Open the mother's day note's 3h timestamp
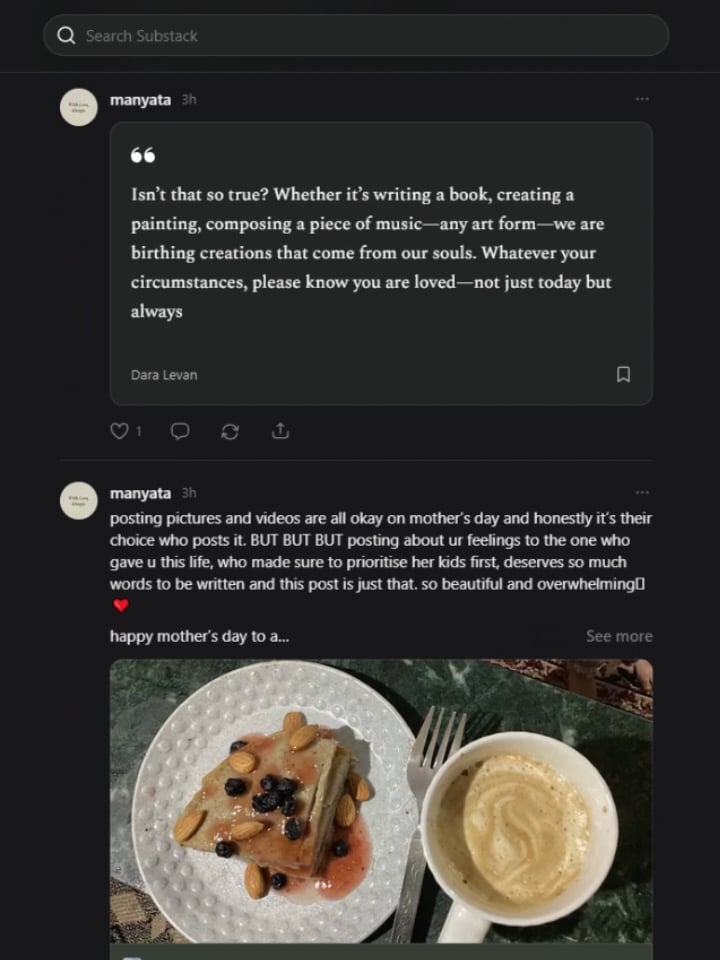The image size is (720, 960). point(189,493)
